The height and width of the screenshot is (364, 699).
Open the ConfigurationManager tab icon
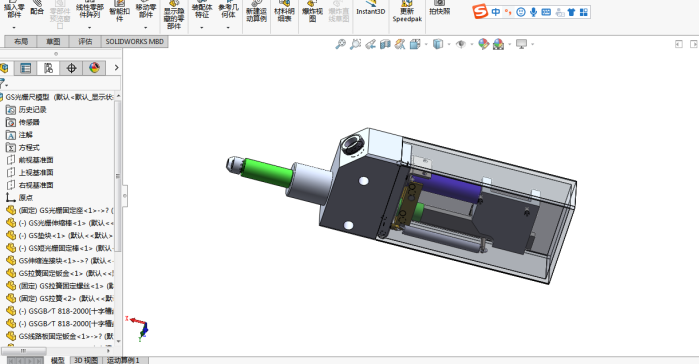pyautogui.click(x=48, y=68)
